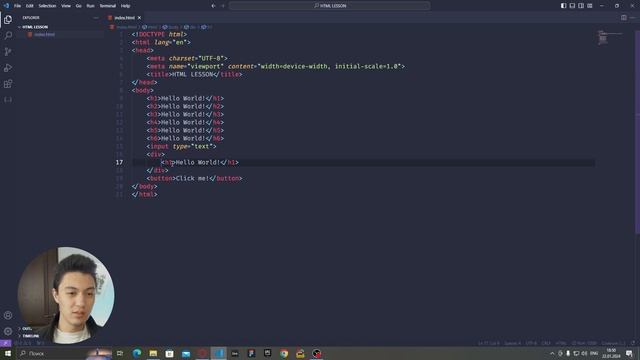Switch to the index.html tab
The height and width of the screenshot is (360, 640).
[x=124, y=18]
